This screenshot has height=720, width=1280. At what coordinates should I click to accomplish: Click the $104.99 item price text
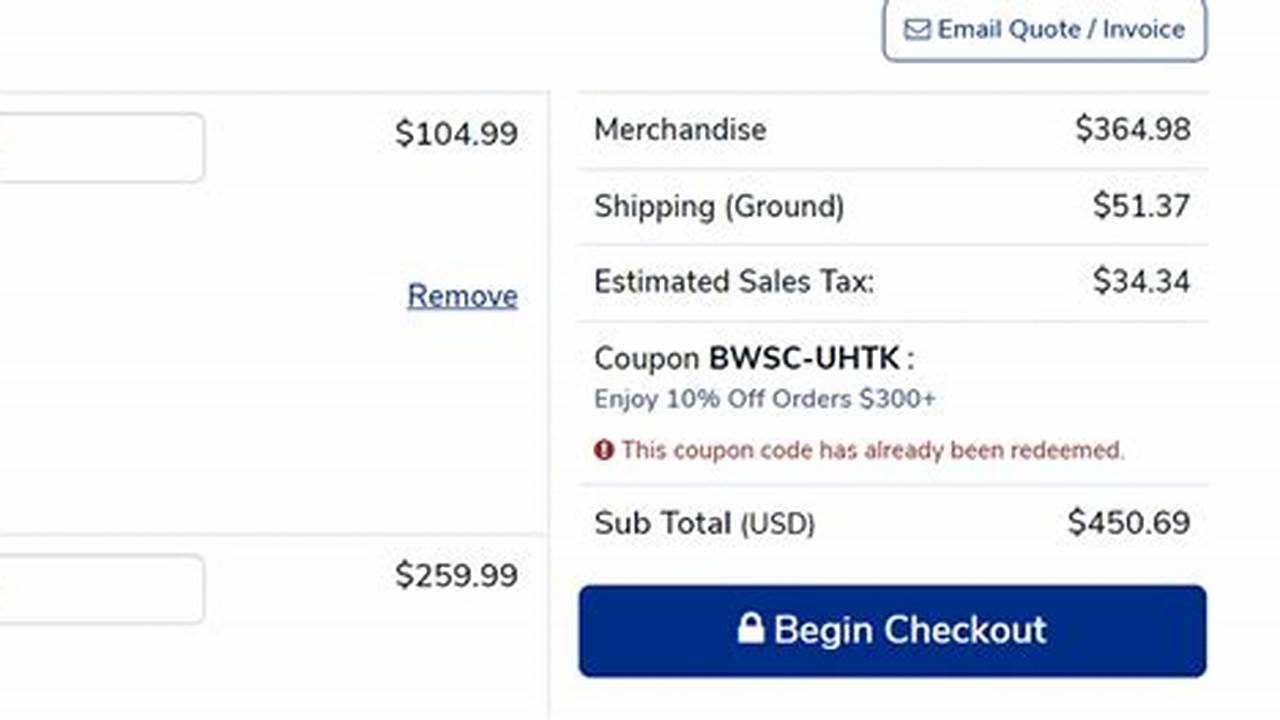(x=457, y=133)
